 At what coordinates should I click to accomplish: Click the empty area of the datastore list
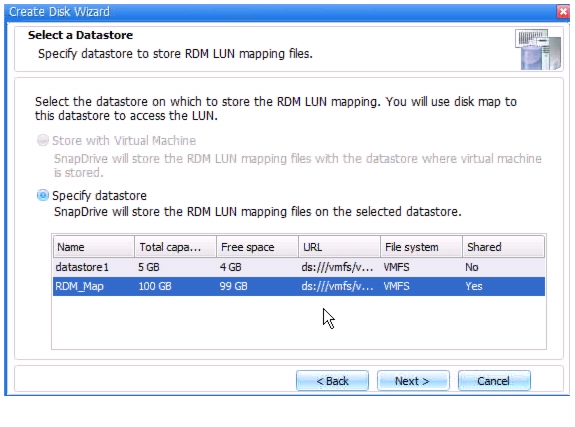tap(299, 322)
